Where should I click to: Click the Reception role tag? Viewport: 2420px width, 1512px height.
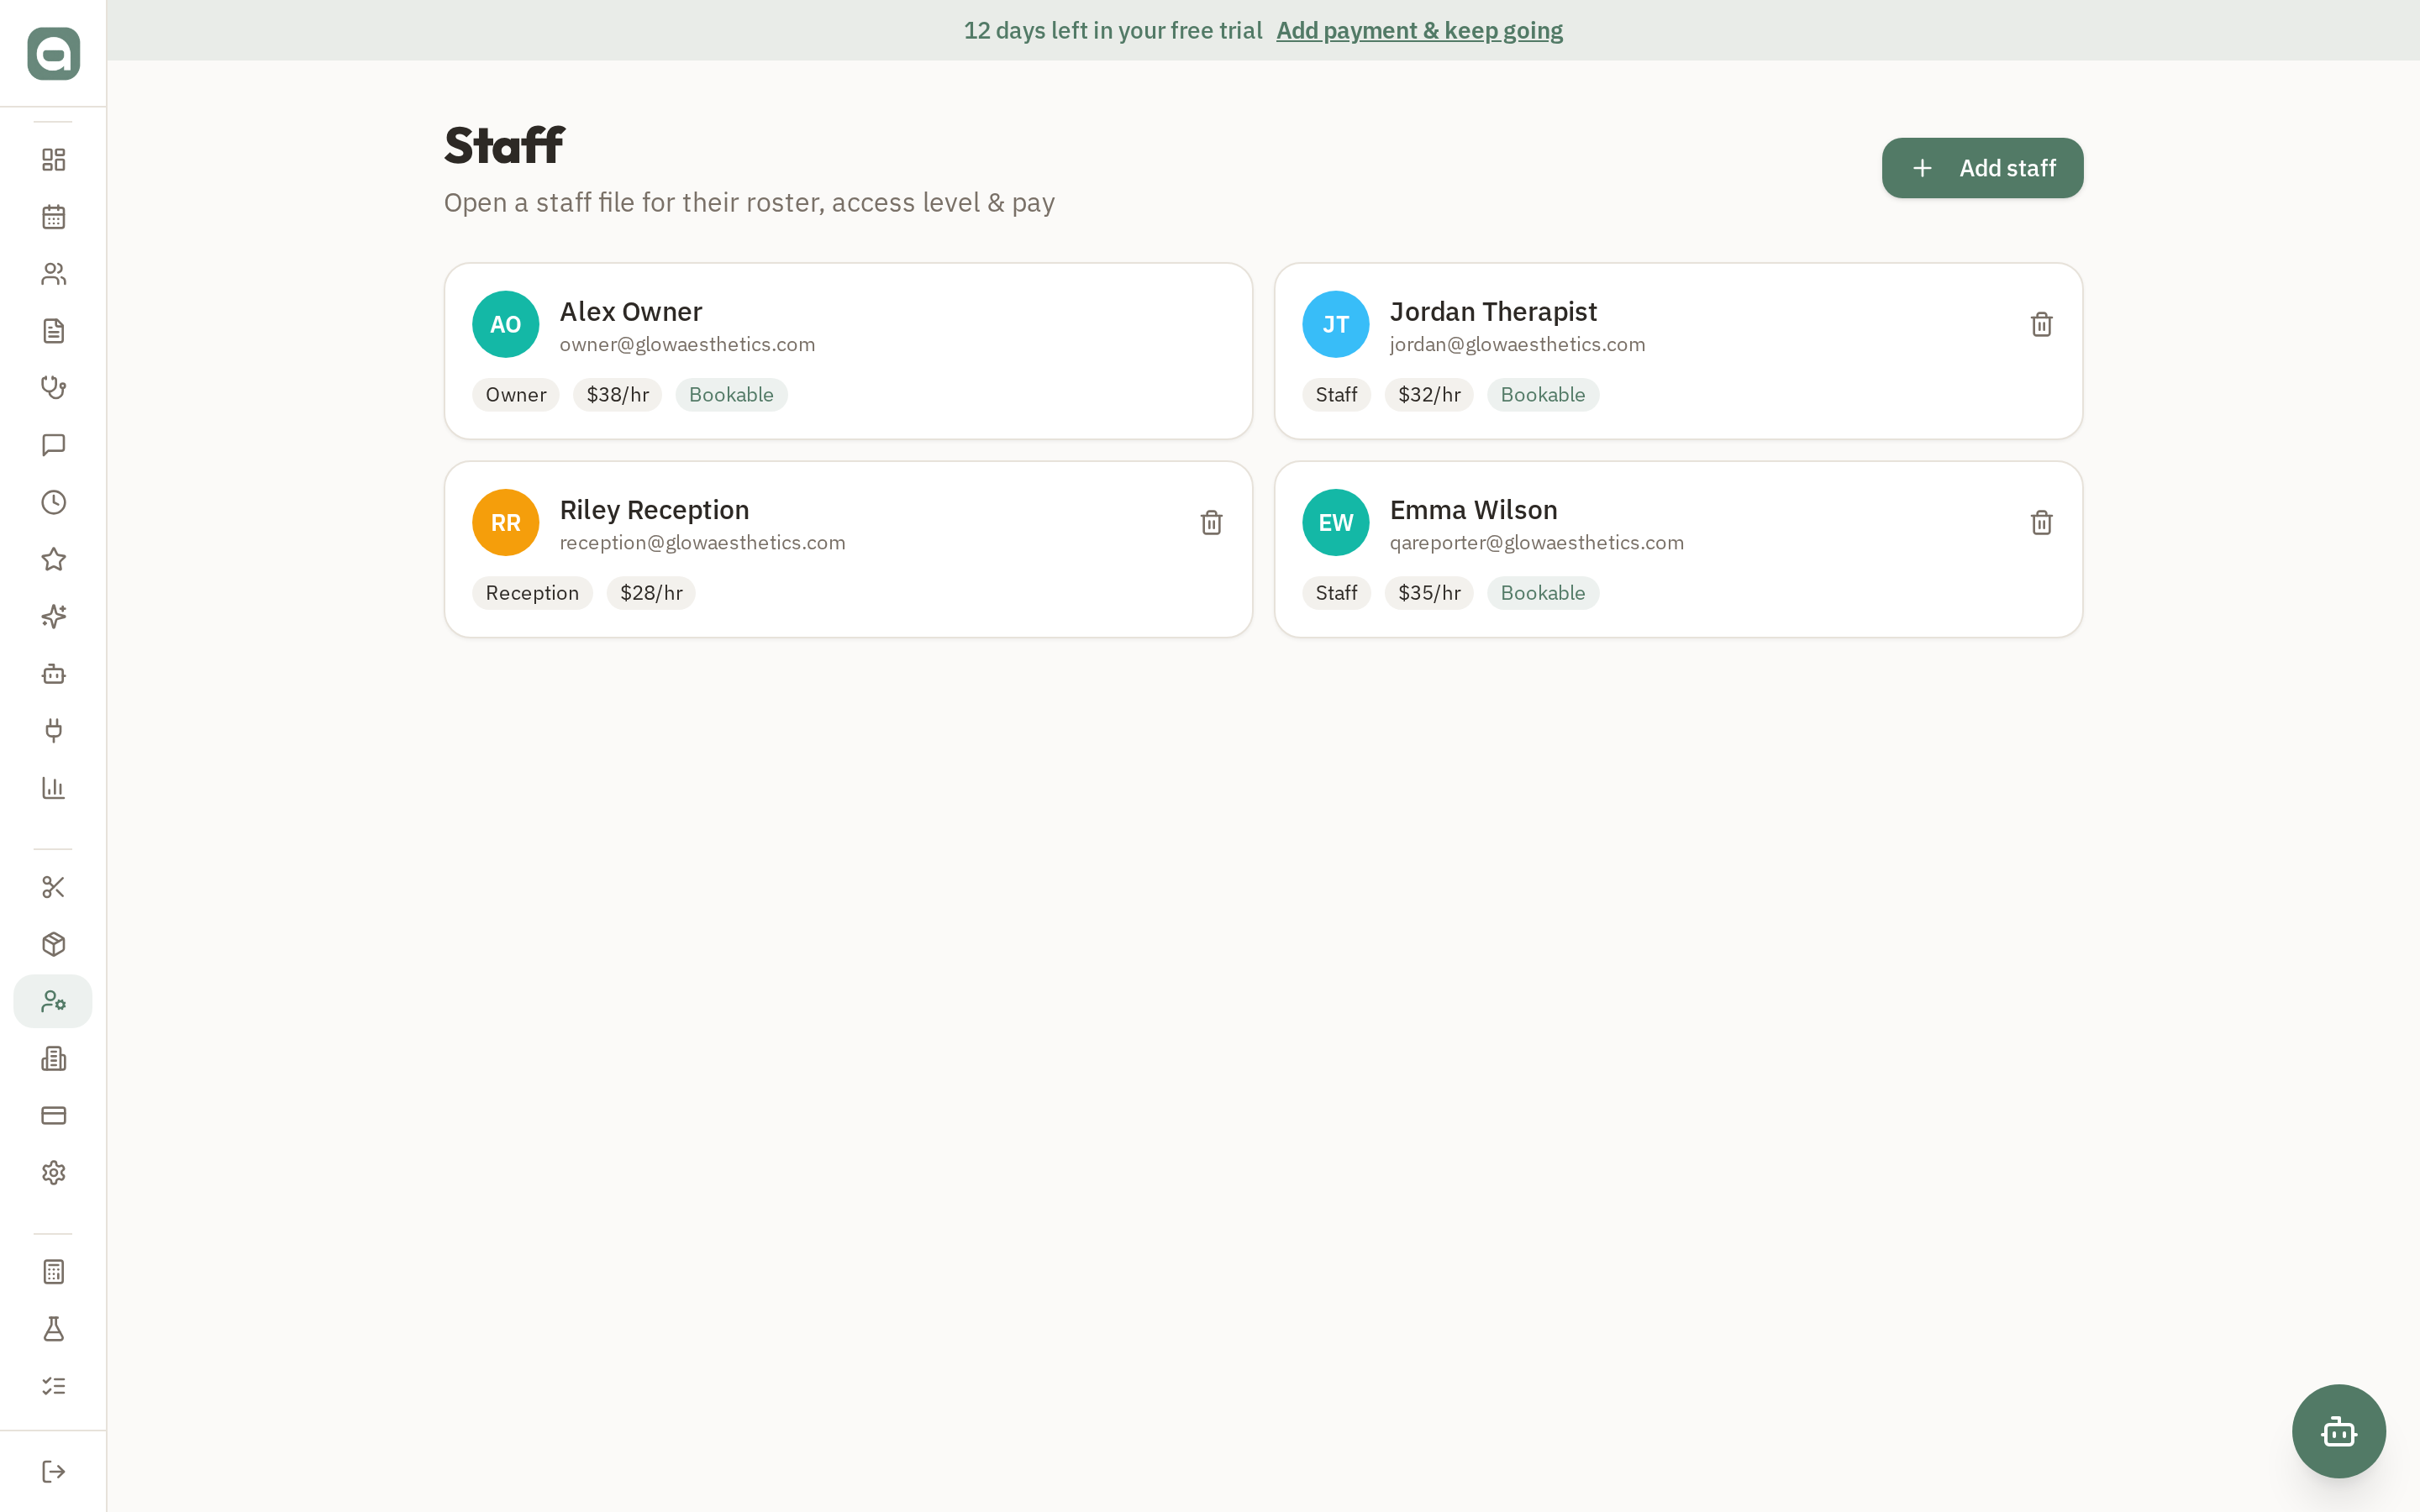[x=532, y=593]
